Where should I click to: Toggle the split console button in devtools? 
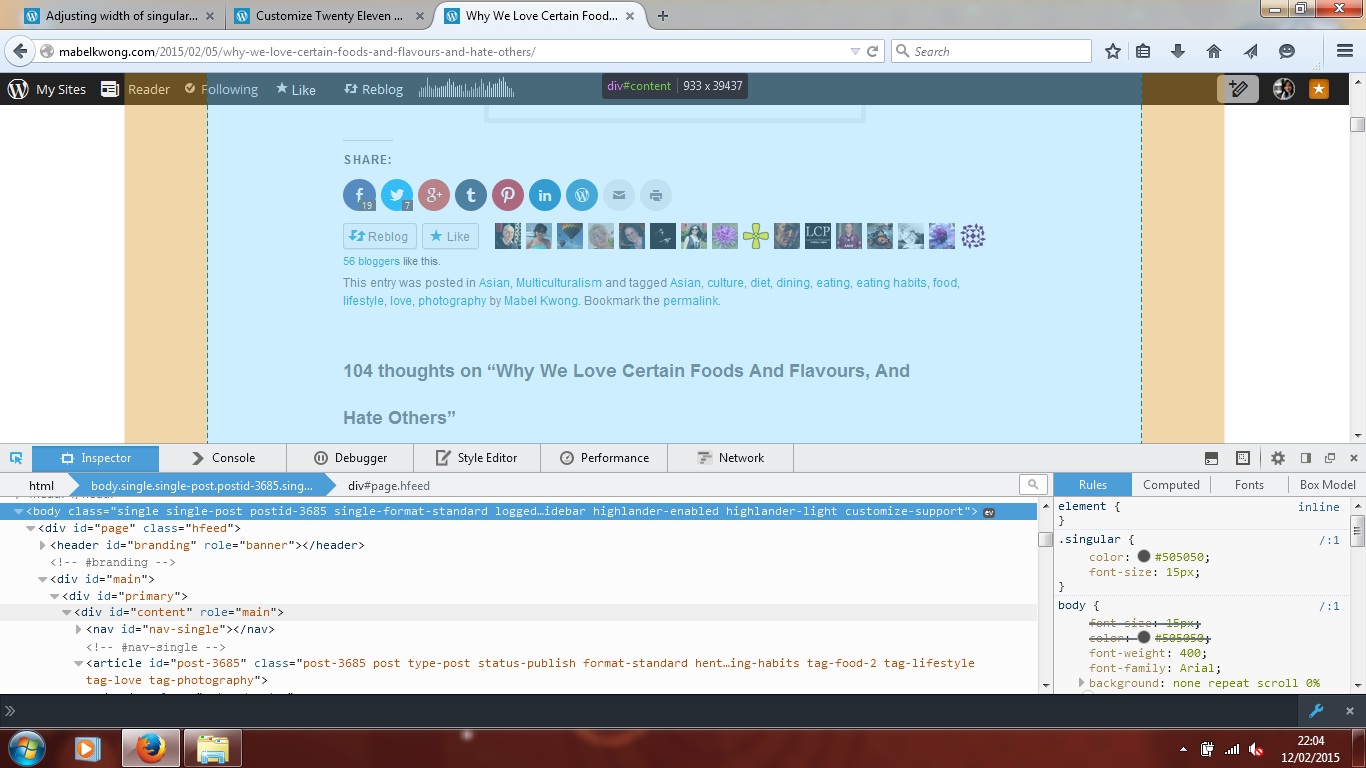coord(1211,458)
